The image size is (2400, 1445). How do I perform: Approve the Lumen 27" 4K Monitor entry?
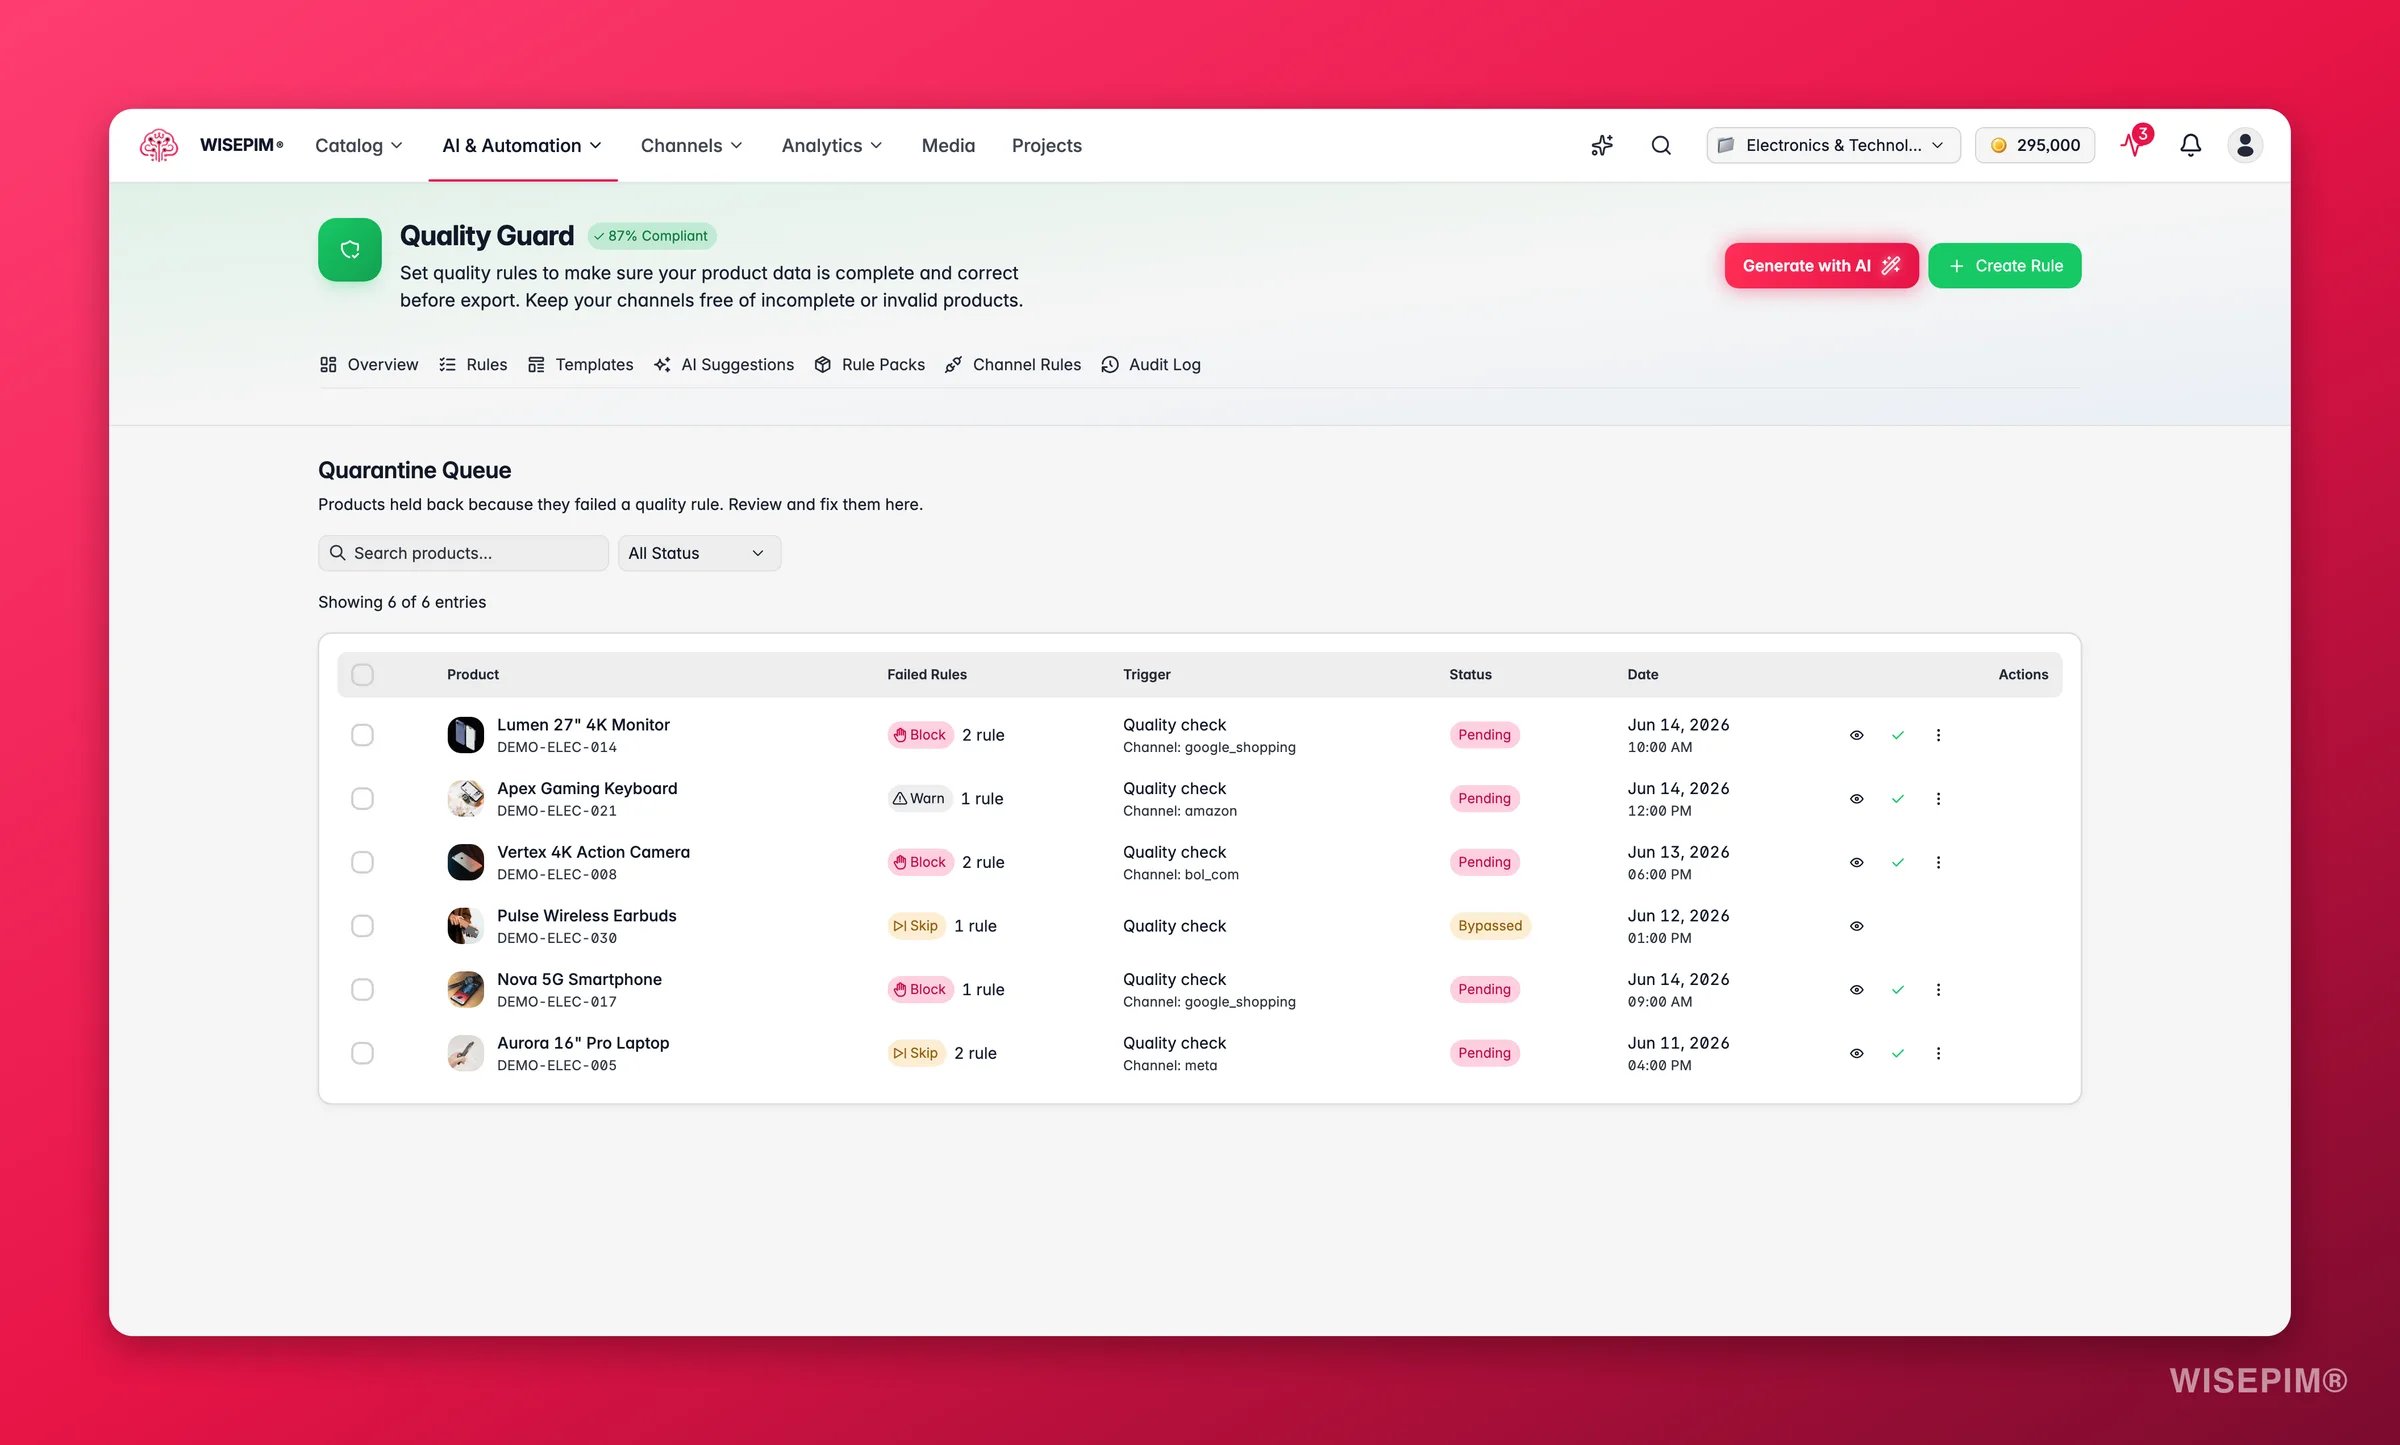[x=1898, y=735]
